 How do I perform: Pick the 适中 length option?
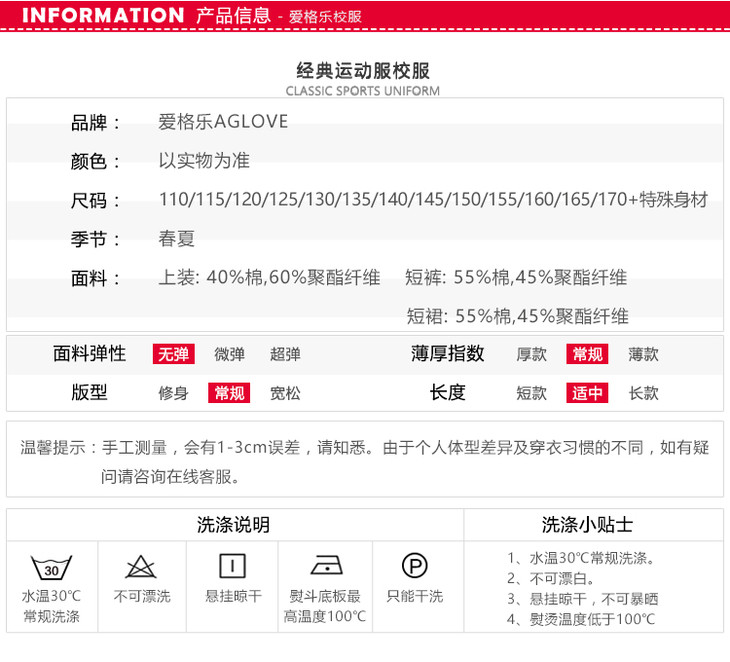pos(587,393)
